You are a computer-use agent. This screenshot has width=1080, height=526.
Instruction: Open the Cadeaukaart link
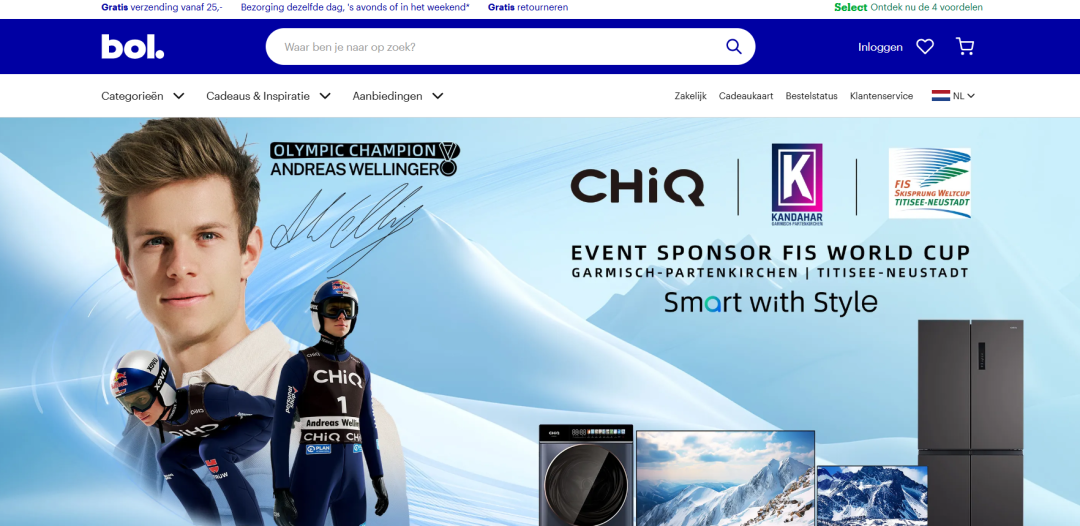[x=746, y=96]
